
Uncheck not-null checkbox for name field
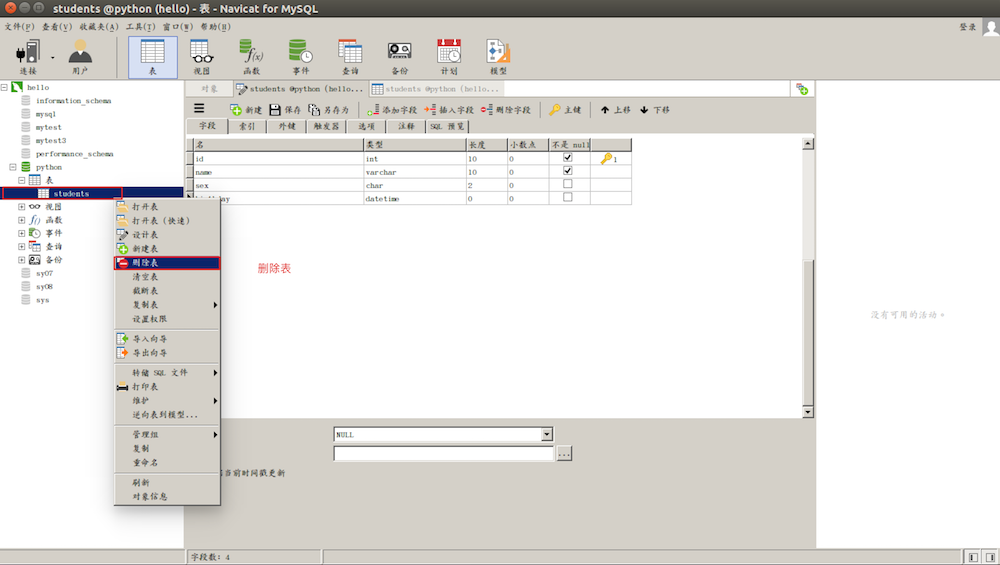(568, 171)
